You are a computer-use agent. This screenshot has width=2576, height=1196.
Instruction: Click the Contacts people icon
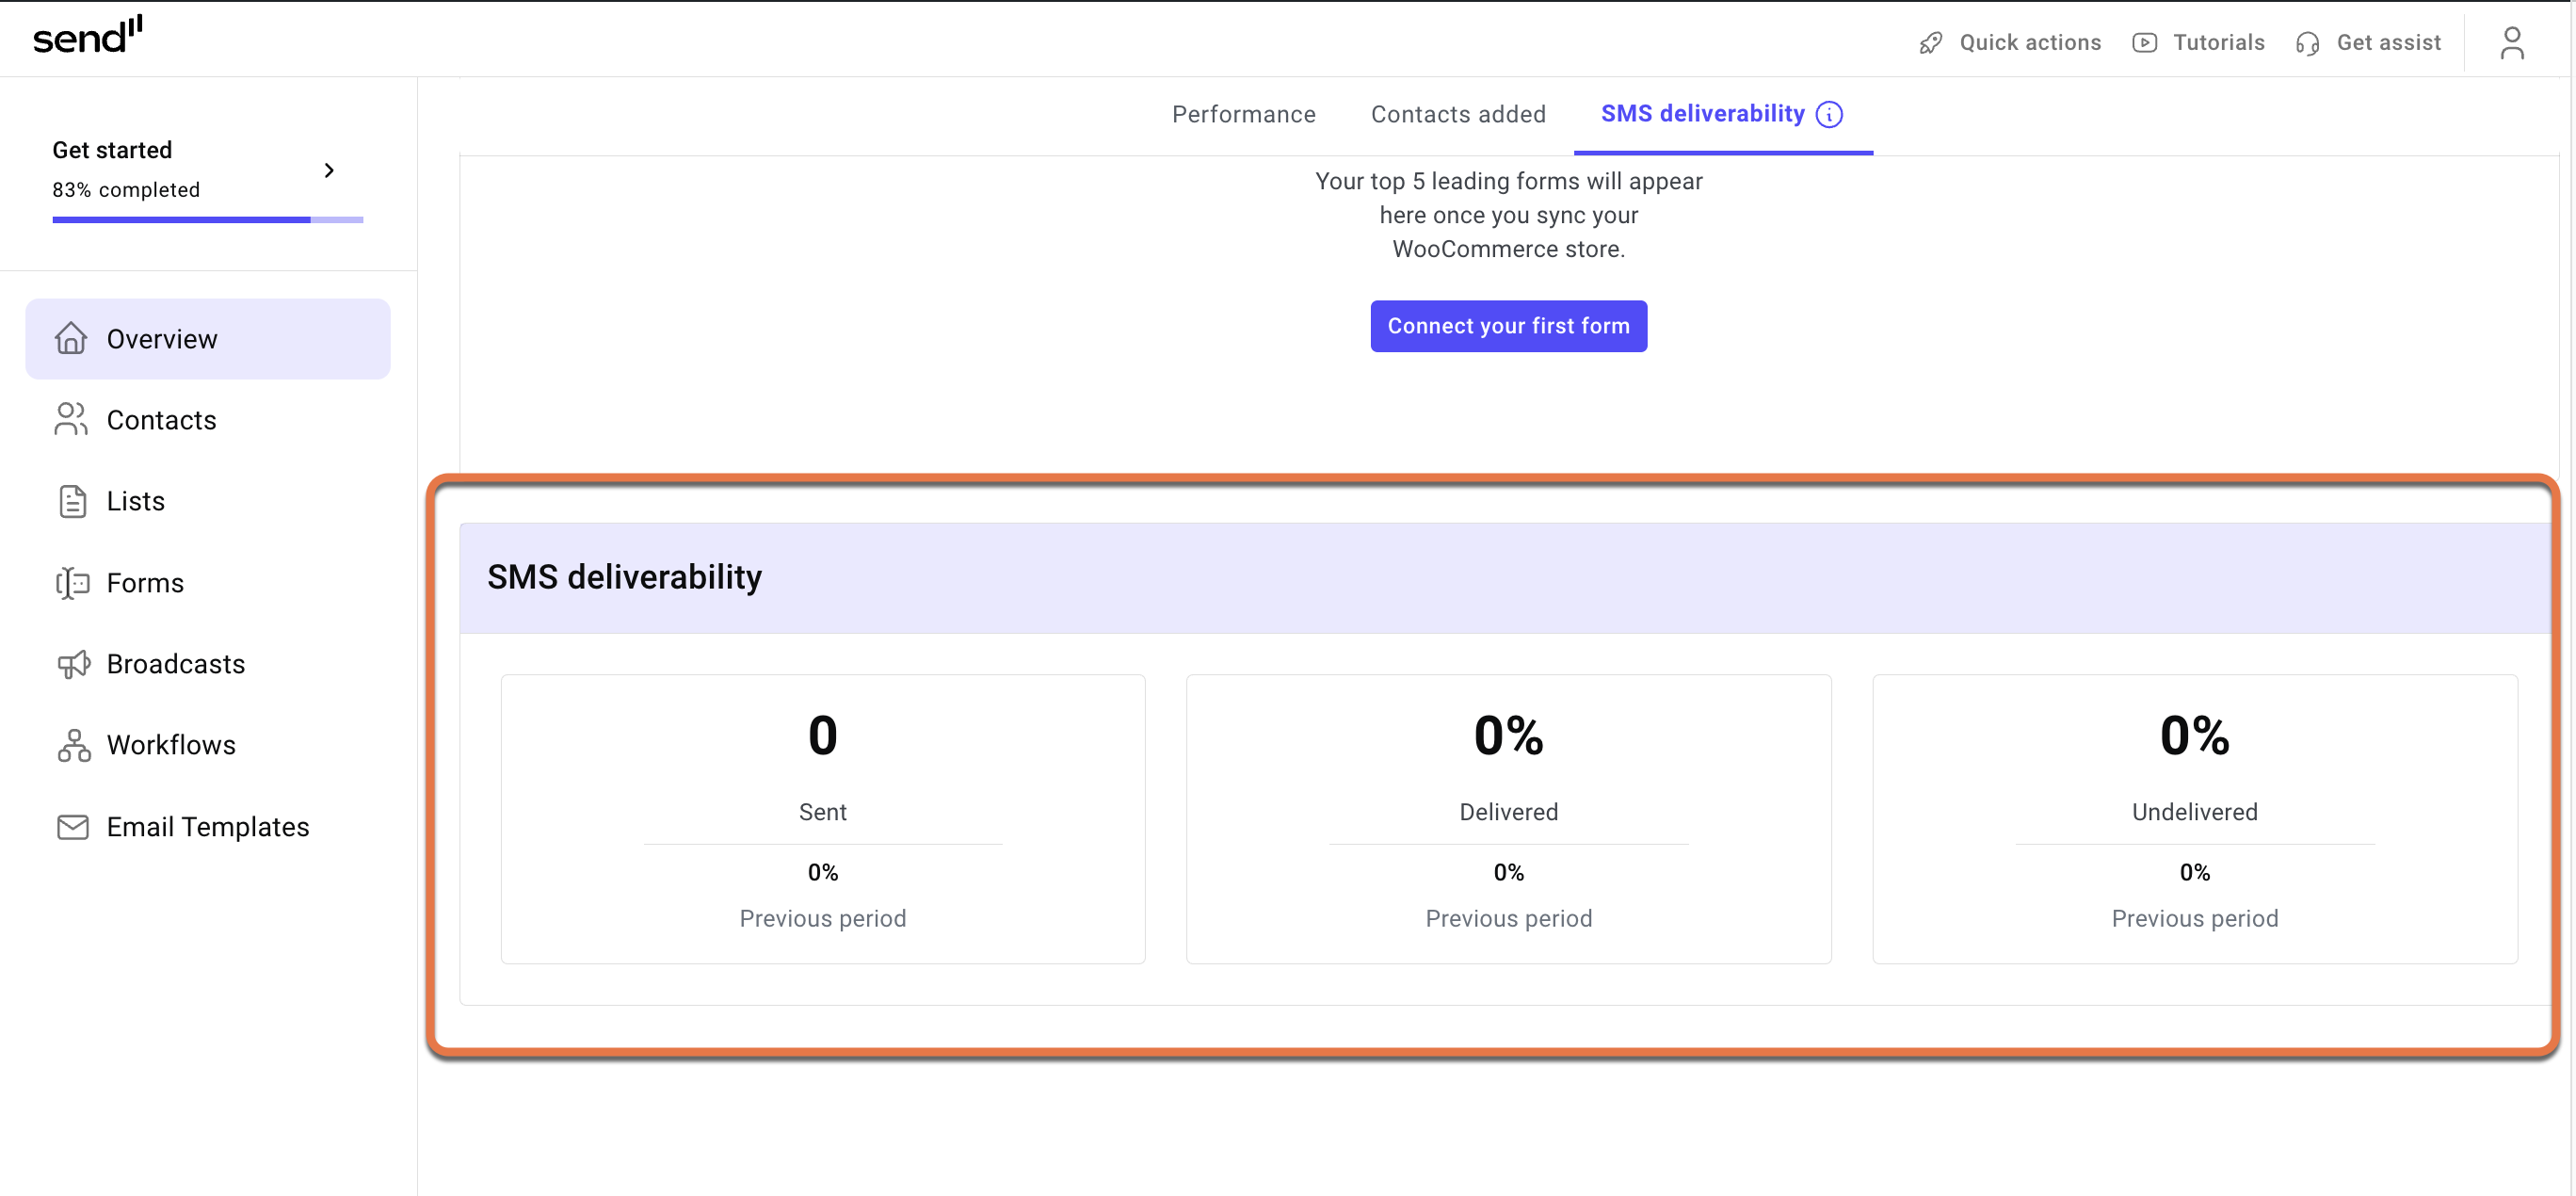coord(71,419)
